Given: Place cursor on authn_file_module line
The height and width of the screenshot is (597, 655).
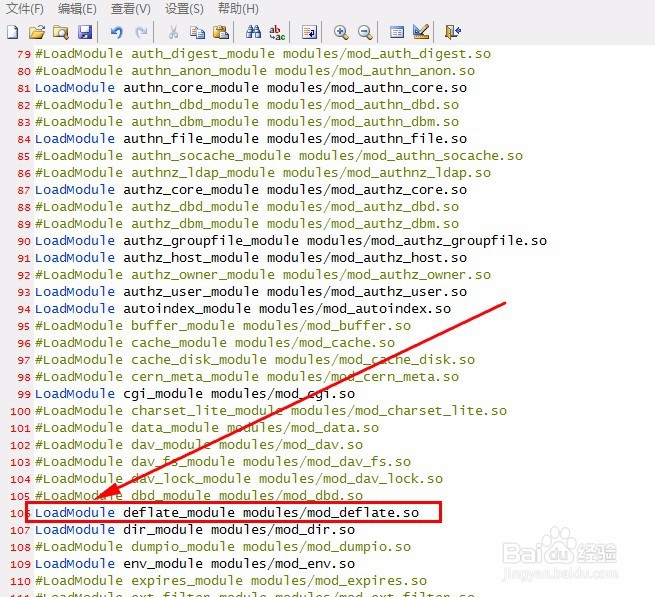Looking at the screenshot, I should pyautogui.click(x=251, y=139).
